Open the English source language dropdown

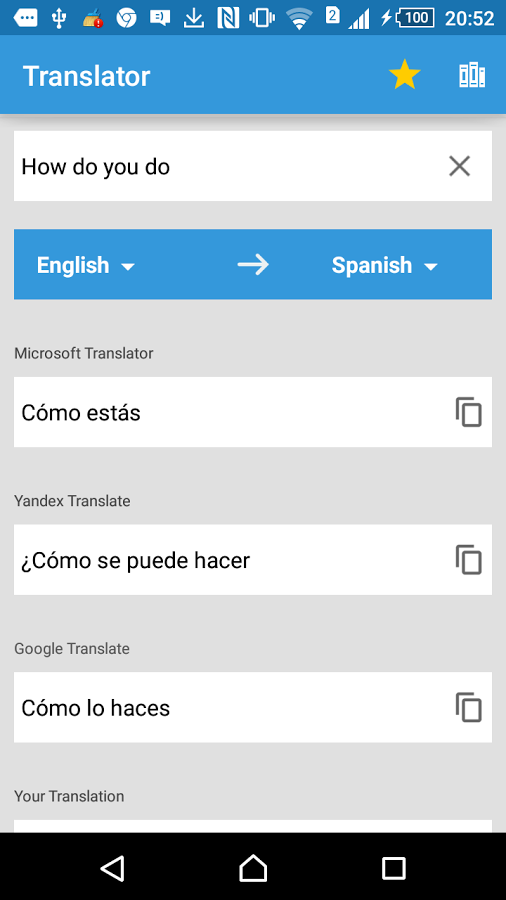pyautogui.click(x=85, y=265)
